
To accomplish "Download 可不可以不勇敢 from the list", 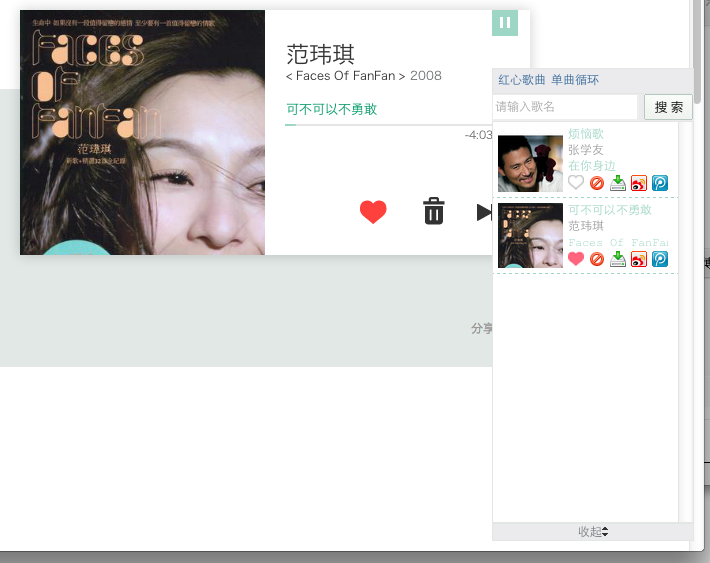I will pos(618,259).
